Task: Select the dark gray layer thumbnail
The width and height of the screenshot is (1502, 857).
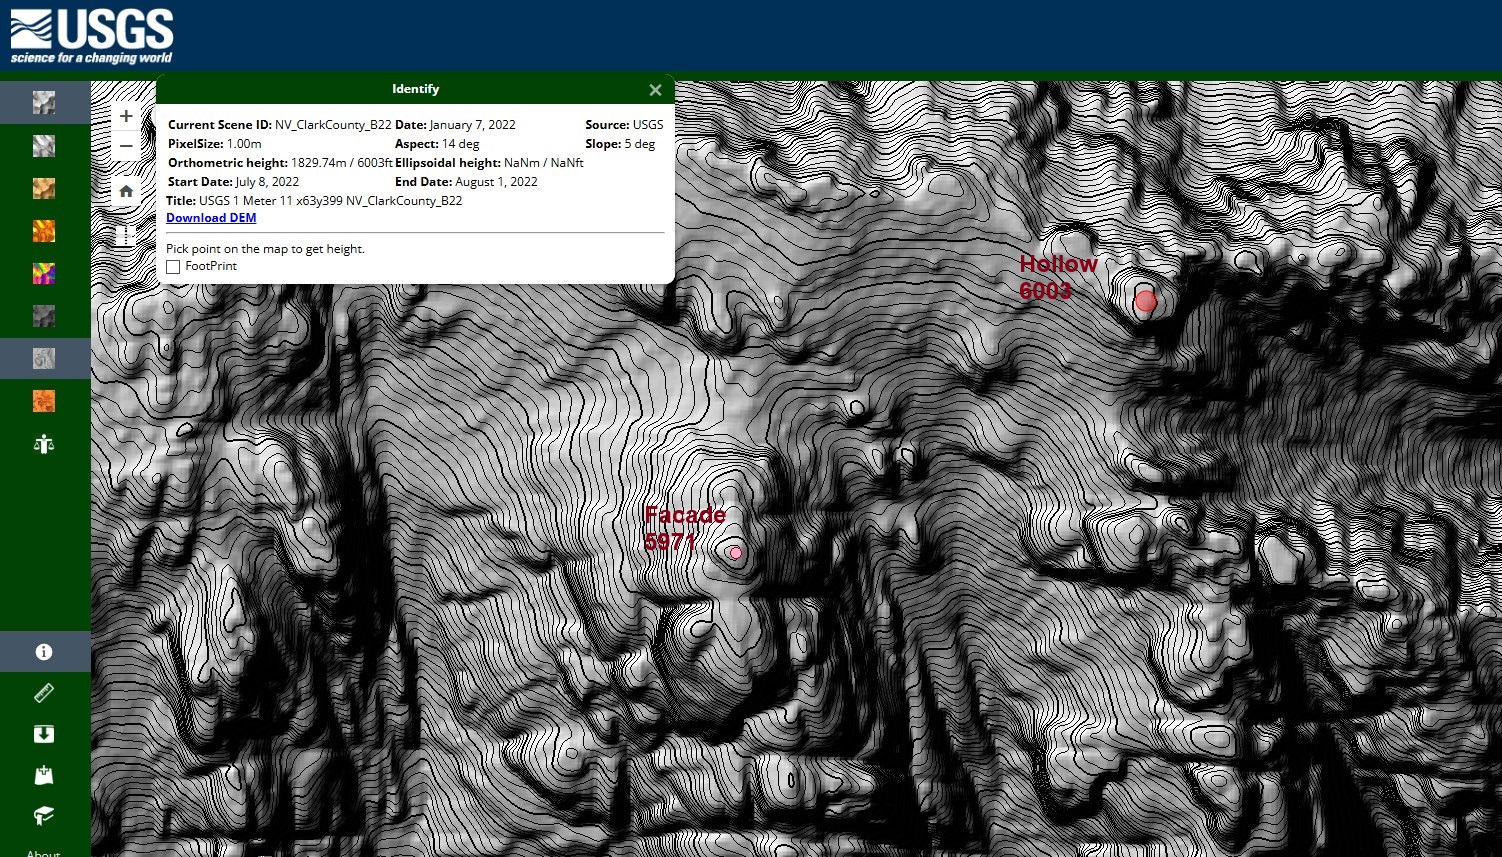Action: tap(44, 316)
